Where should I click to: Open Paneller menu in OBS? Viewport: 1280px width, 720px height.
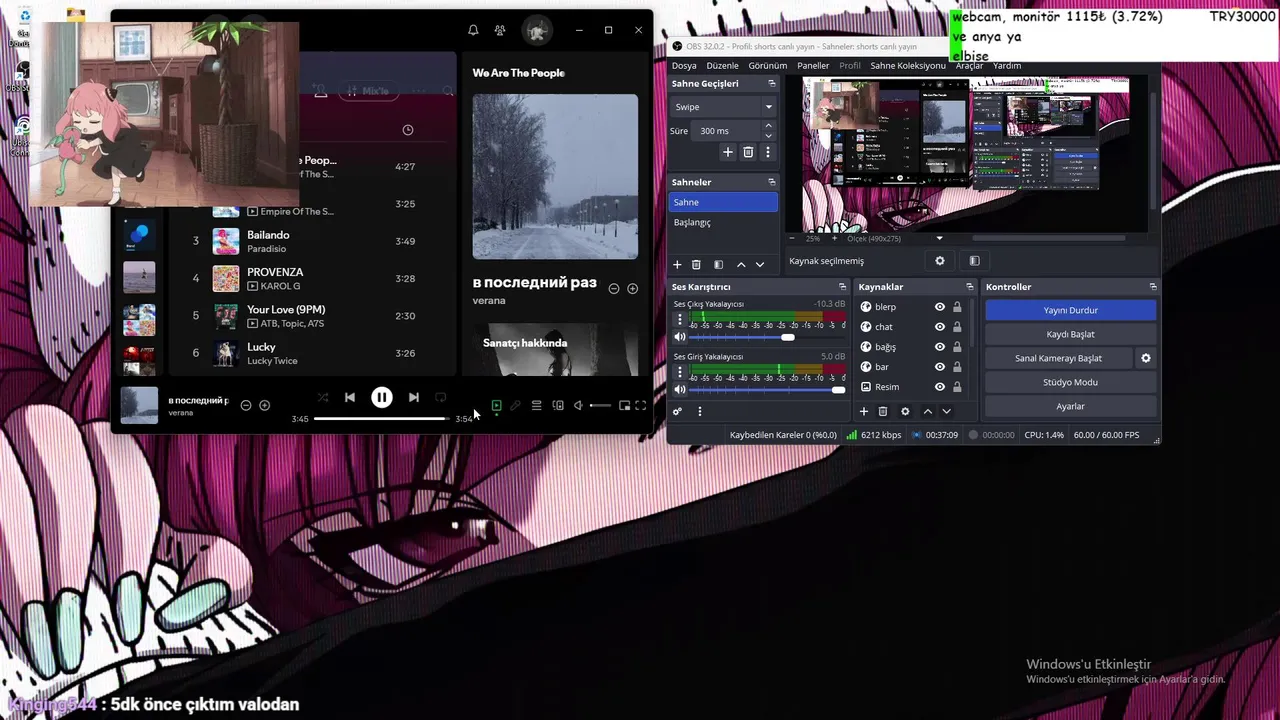(x=813, y=65)
